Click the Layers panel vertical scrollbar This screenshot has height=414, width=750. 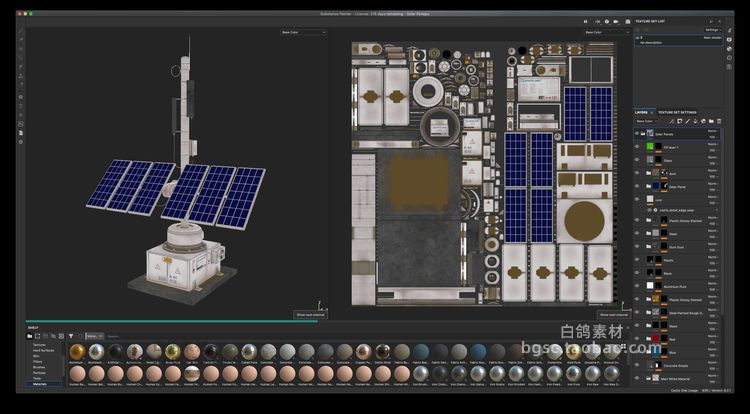(722, 220)
